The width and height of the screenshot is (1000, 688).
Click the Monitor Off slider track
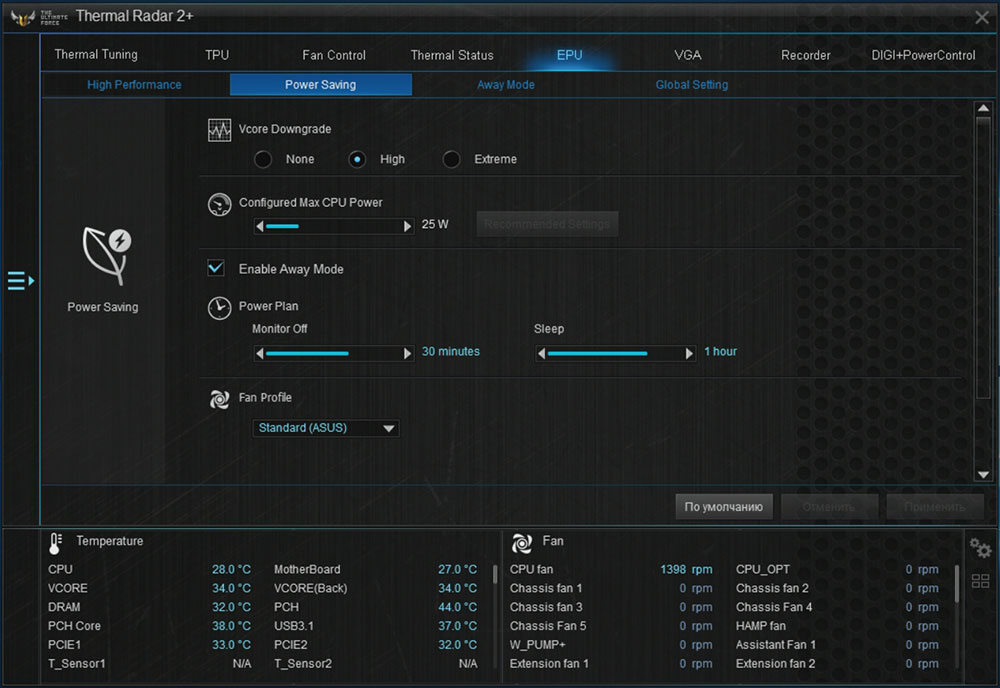click(334, 353)
